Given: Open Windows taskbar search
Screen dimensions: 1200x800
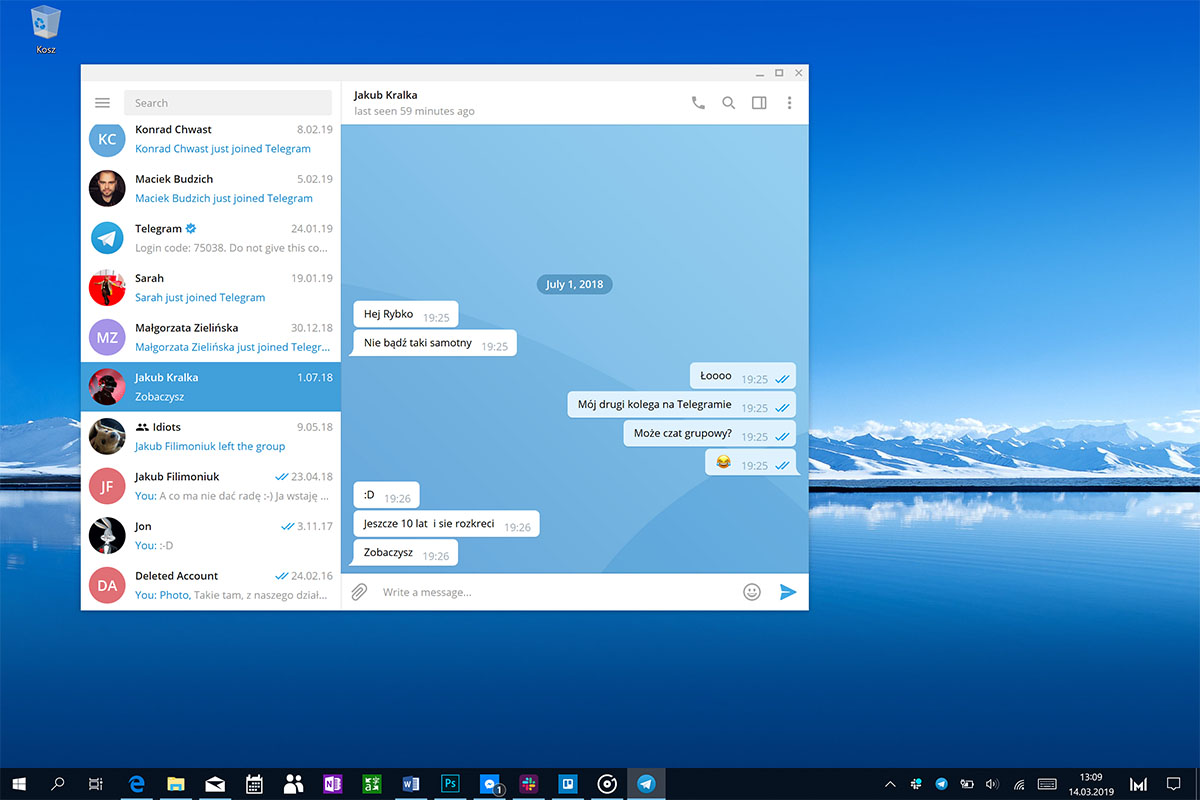Looking at the screenshot, I should (x=58, y=785).
